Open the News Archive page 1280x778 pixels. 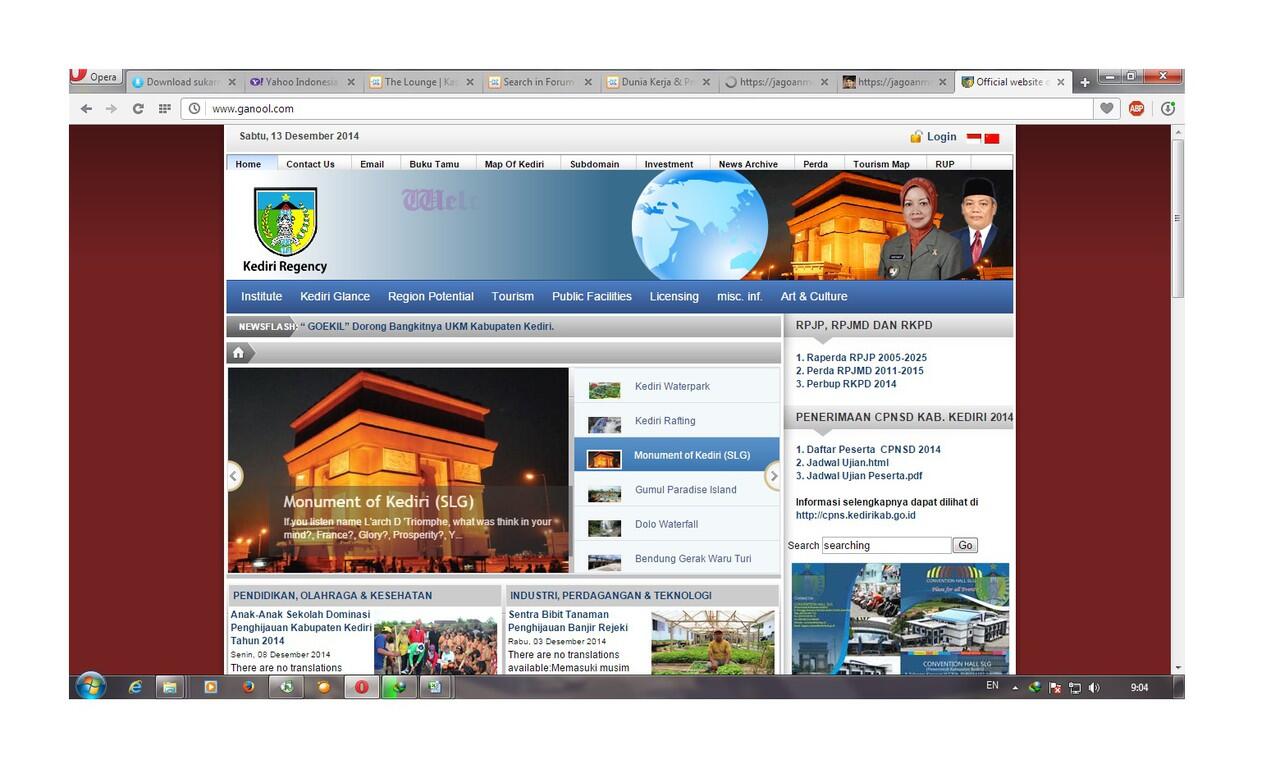pos(748,164)
